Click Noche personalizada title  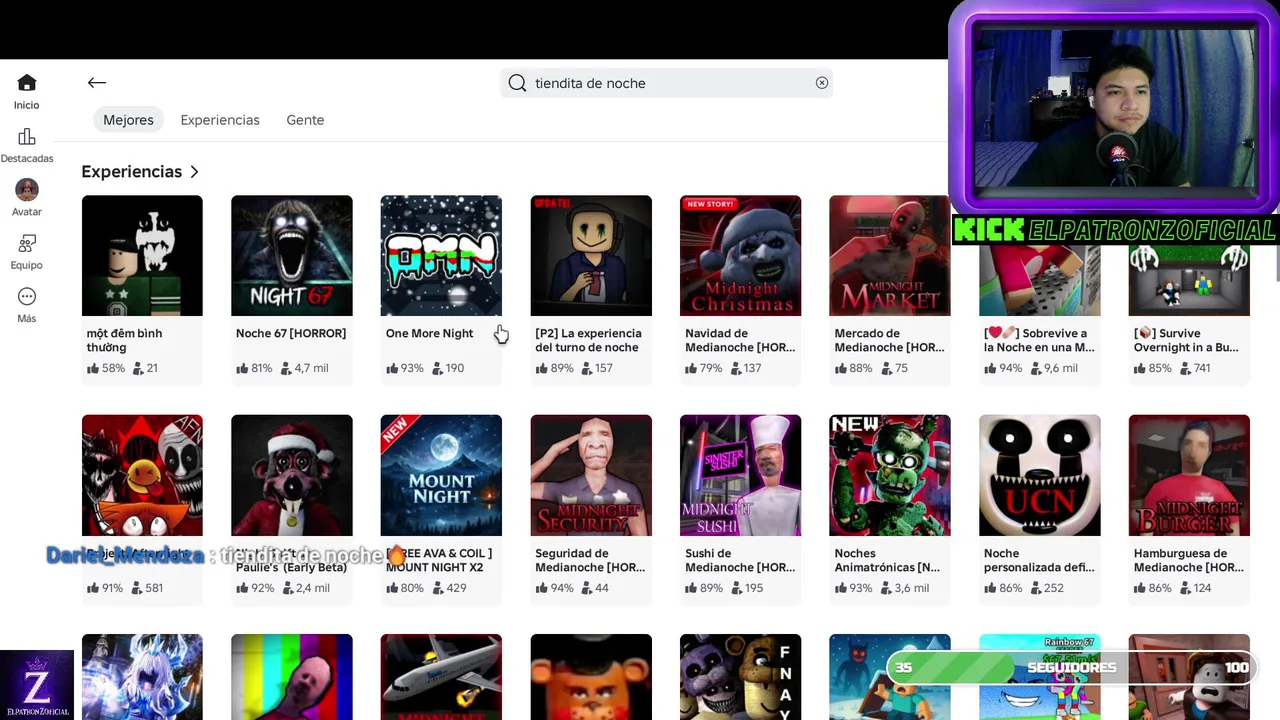(x=1039, y=560)
